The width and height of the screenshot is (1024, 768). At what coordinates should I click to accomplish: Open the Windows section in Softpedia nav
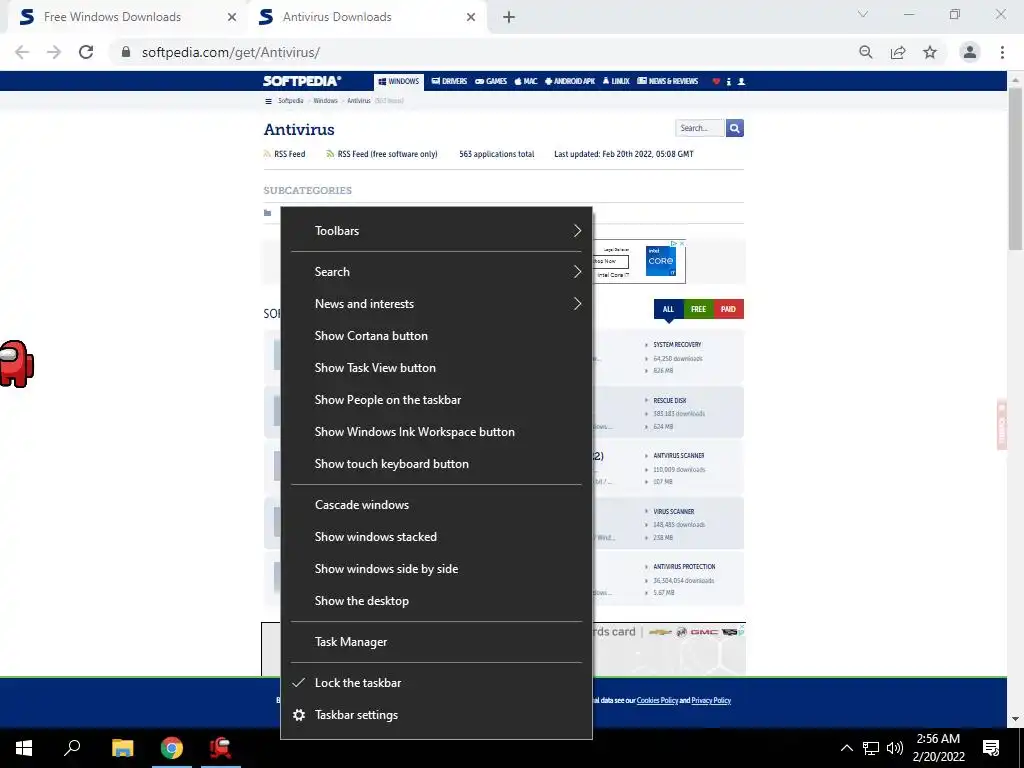[x=399, y=81]
